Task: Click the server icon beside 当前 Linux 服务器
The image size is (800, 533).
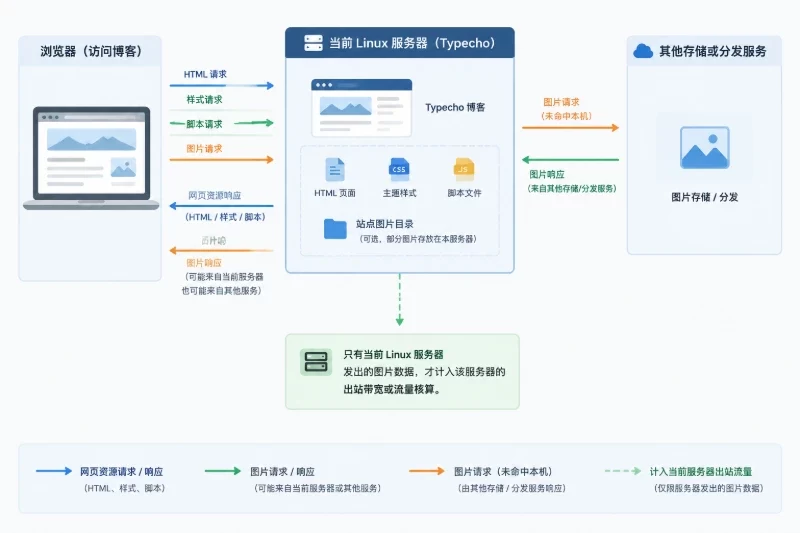Action: [x=313, y=43]
